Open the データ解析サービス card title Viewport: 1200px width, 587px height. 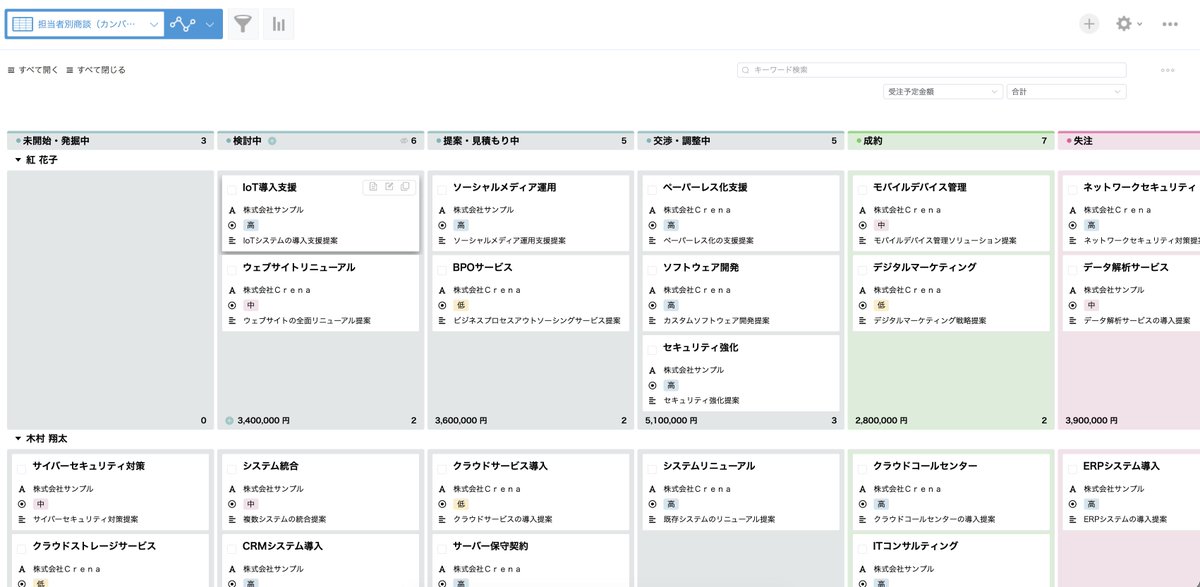pos(1126,268)
